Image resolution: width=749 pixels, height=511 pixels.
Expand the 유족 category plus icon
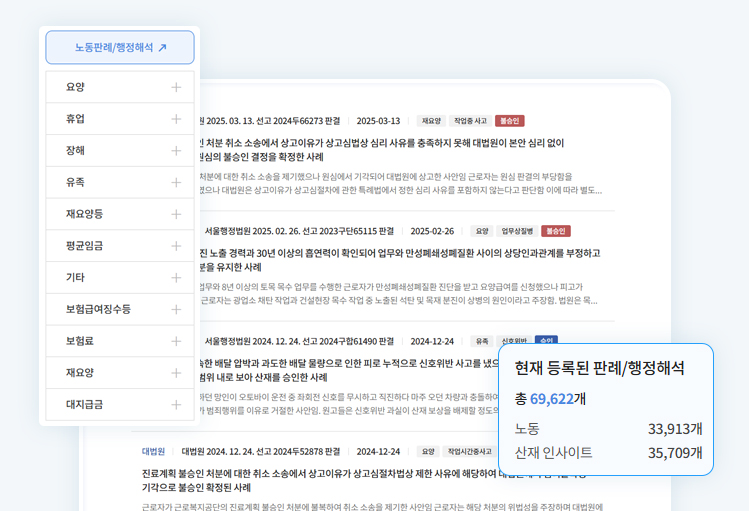pos(176,182)
